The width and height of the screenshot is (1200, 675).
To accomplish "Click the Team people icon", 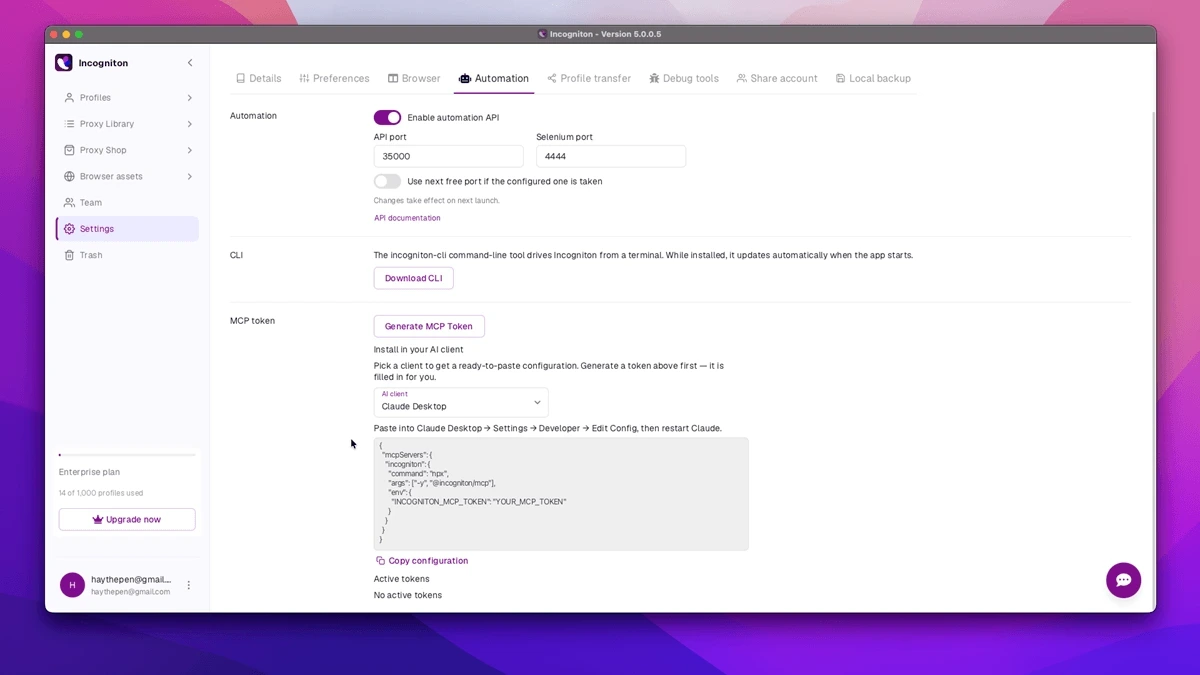I will tap(69, 203).
